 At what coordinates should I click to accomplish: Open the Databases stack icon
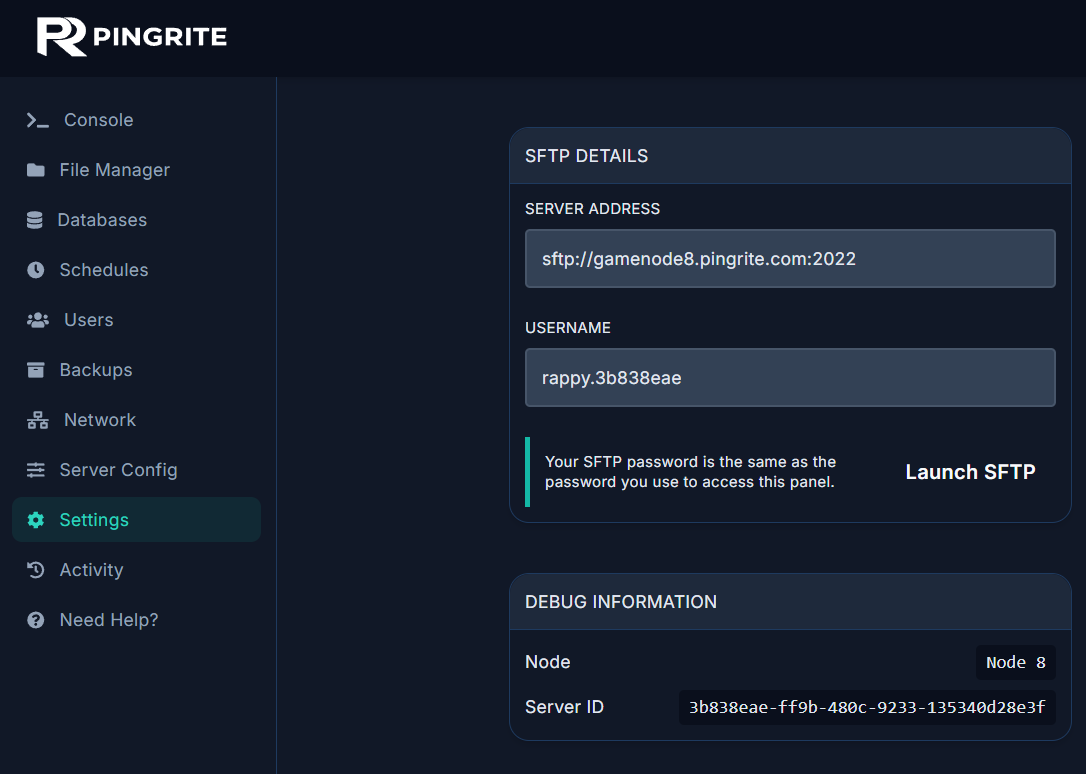click(x=37, y=220)
